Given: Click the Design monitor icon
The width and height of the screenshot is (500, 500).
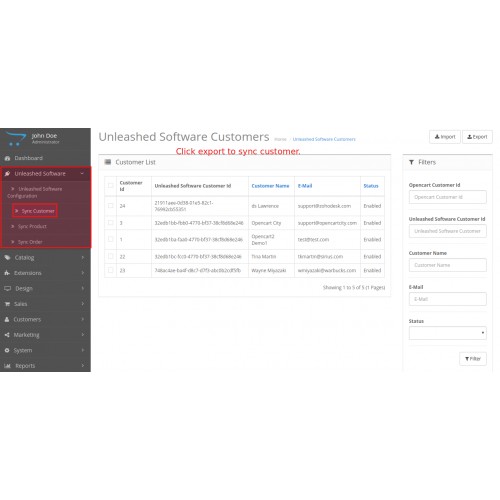Looking at the screenshot, I should 7,288.
